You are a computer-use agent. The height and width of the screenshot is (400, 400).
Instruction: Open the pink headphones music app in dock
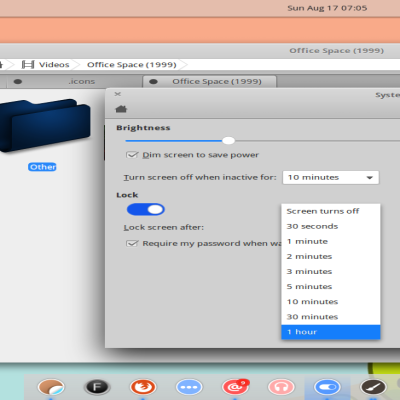click(281, 387)
